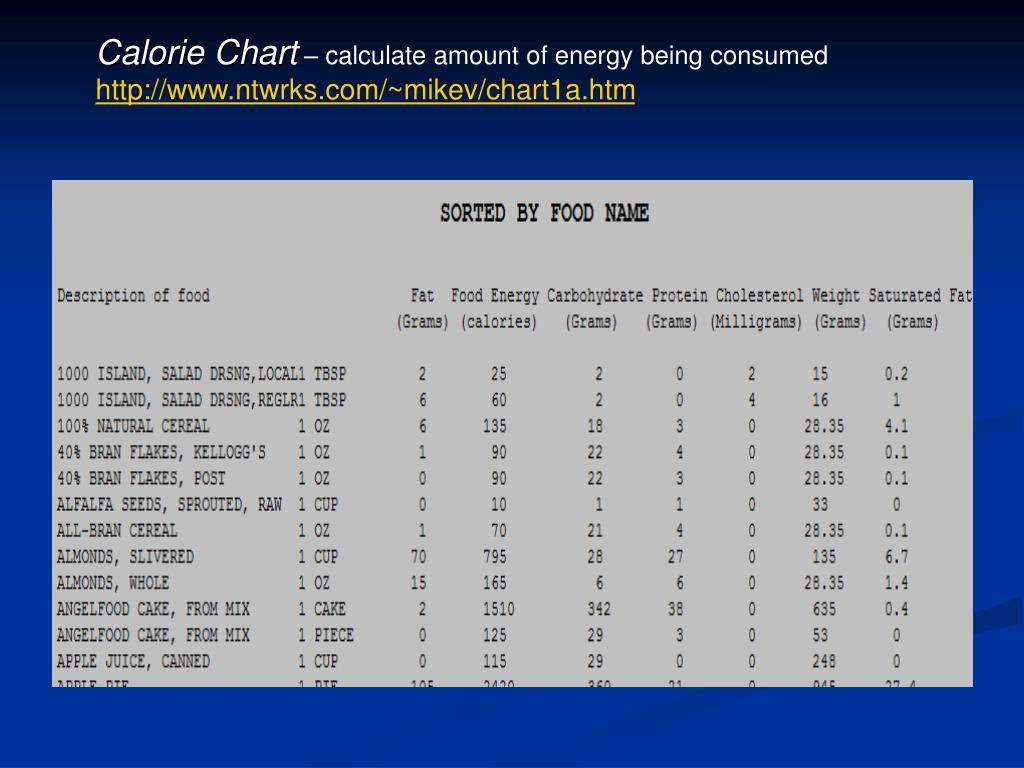
Task: Select the '1000 ISLAND, SALAD DRSNG,LOCAL' row name
Action: (x=177, y=374)
